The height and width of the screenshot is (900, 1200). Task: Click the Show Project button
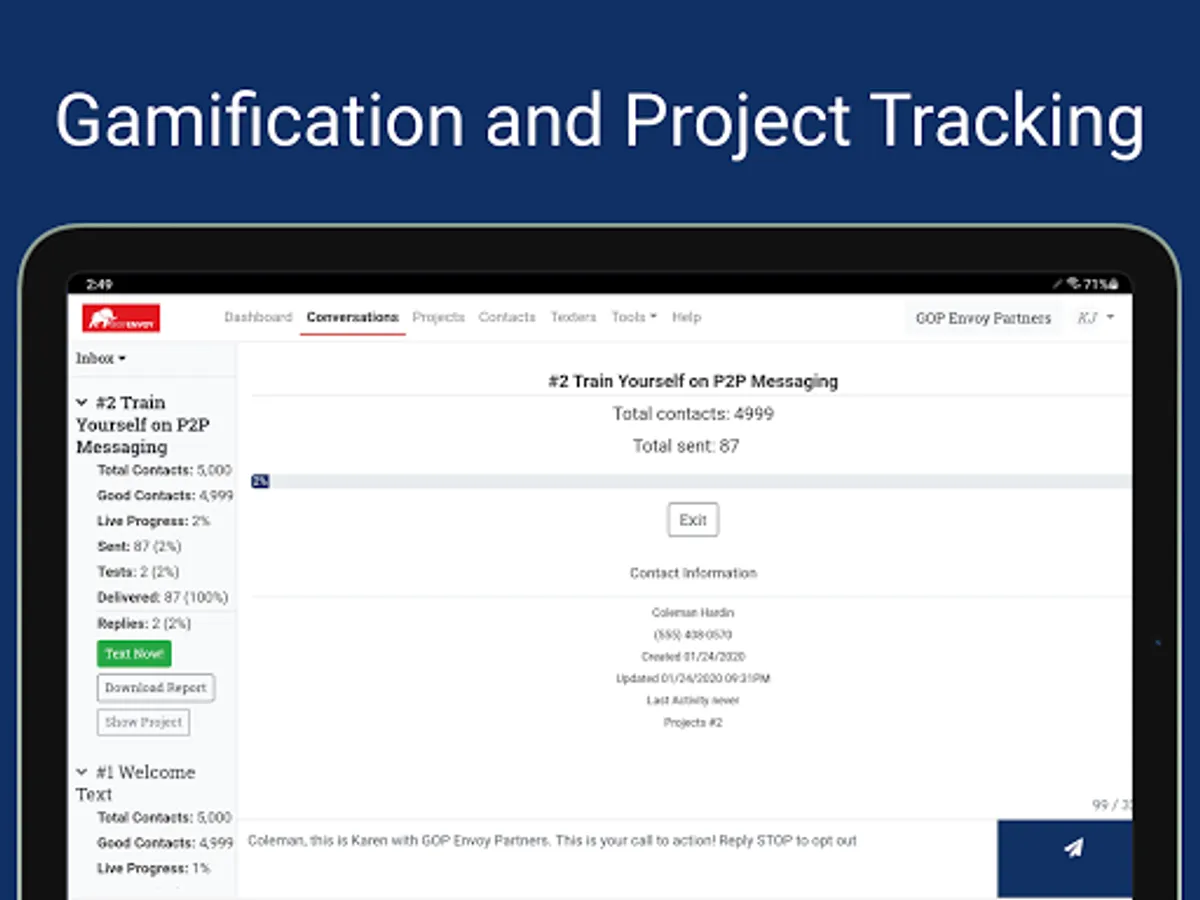point(143,722)
